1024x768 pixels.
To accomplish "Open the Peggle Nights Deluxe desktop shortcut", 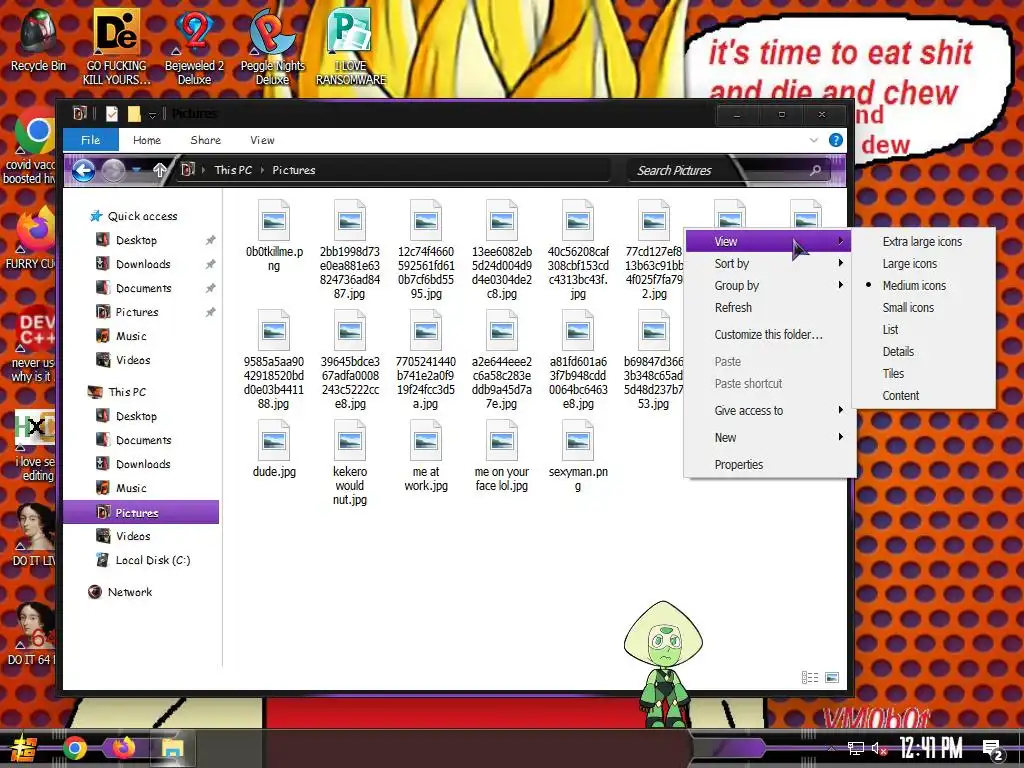I will (x=272, y=47).
